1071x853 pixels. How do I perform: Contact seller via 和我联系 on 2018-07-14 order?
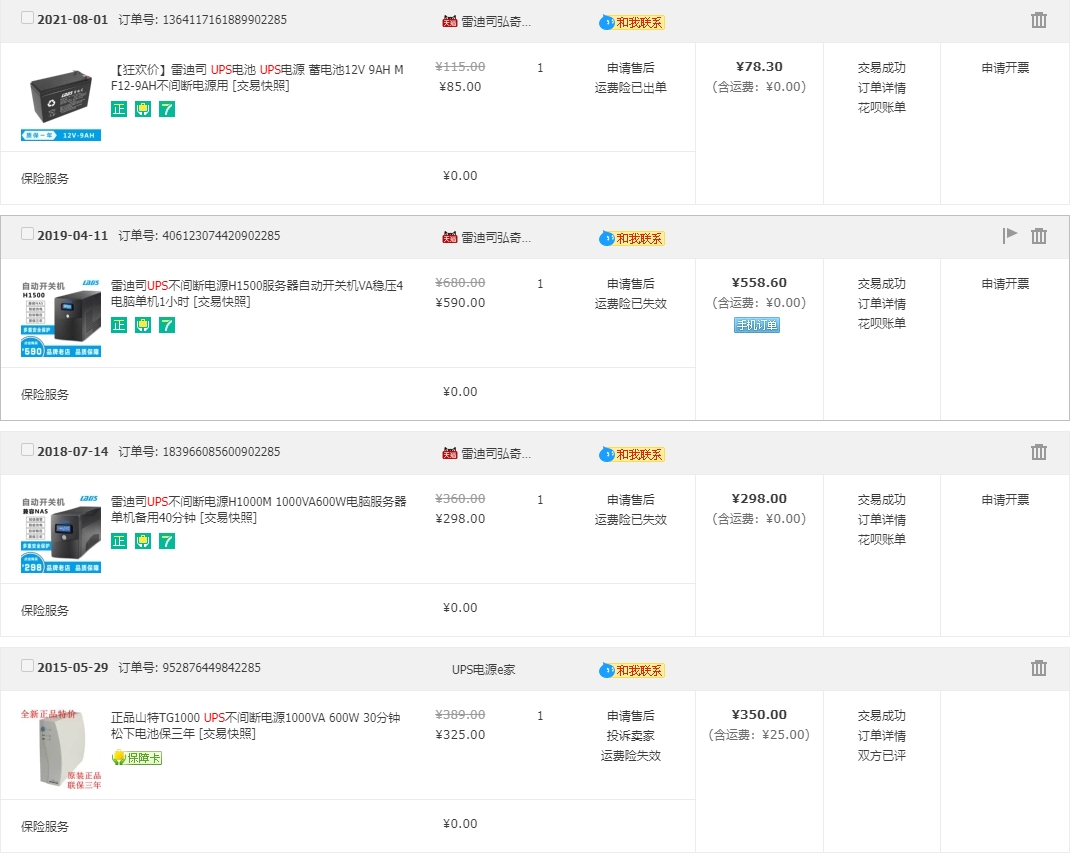[x=632, y=454]
